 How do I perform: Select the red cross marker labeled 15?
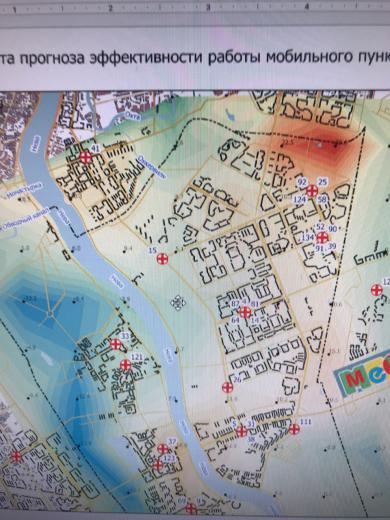tap(162, 258)
